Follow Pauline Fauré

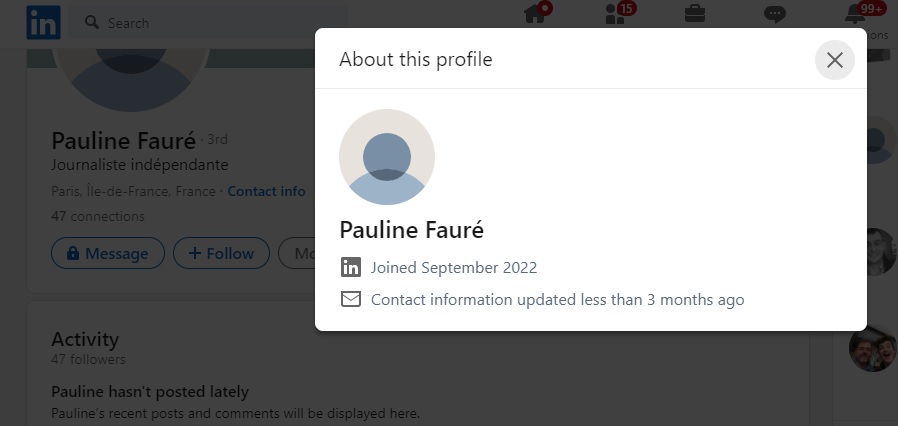(221, 253)
